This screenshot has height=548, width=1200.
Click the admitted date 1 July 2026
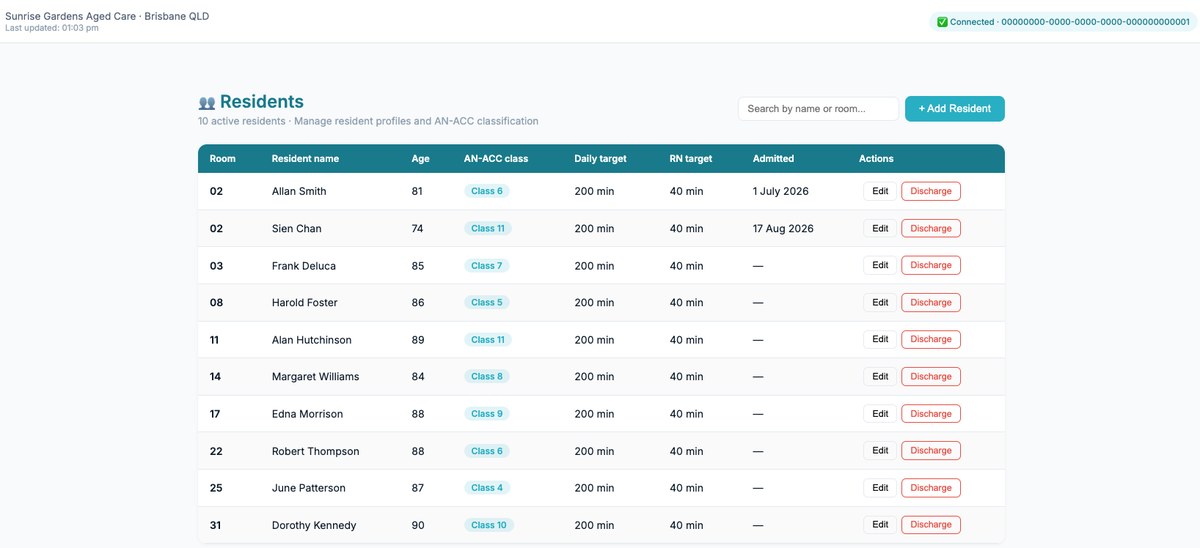(x=781, y=191)
